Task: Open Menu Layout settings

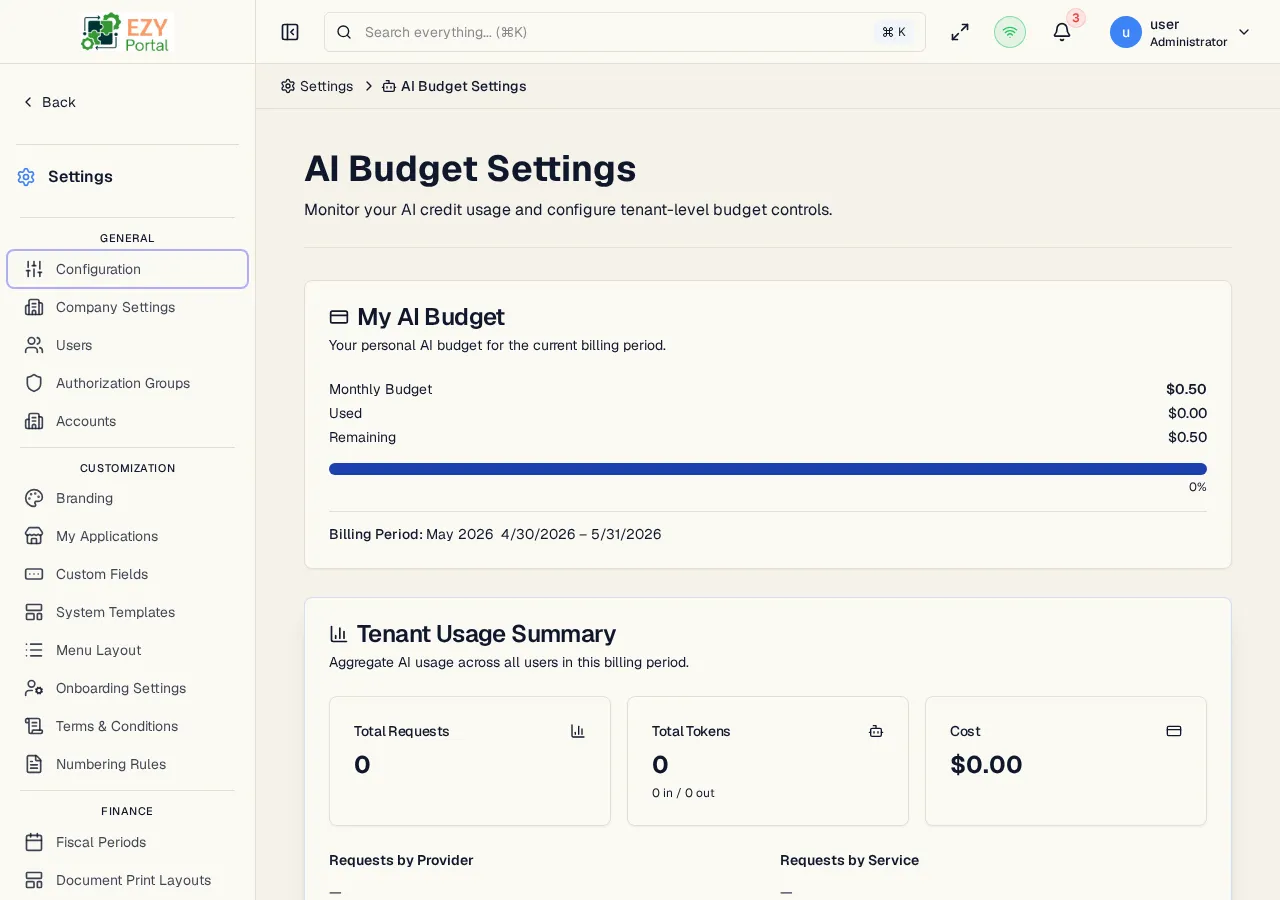Action: [x=127, y=650]
